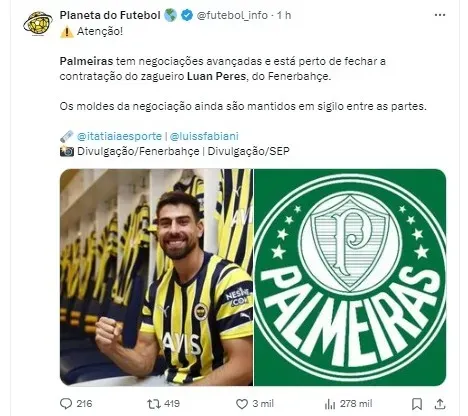
Task: Open the tweet timestamp 1 h
Action: 284,15
